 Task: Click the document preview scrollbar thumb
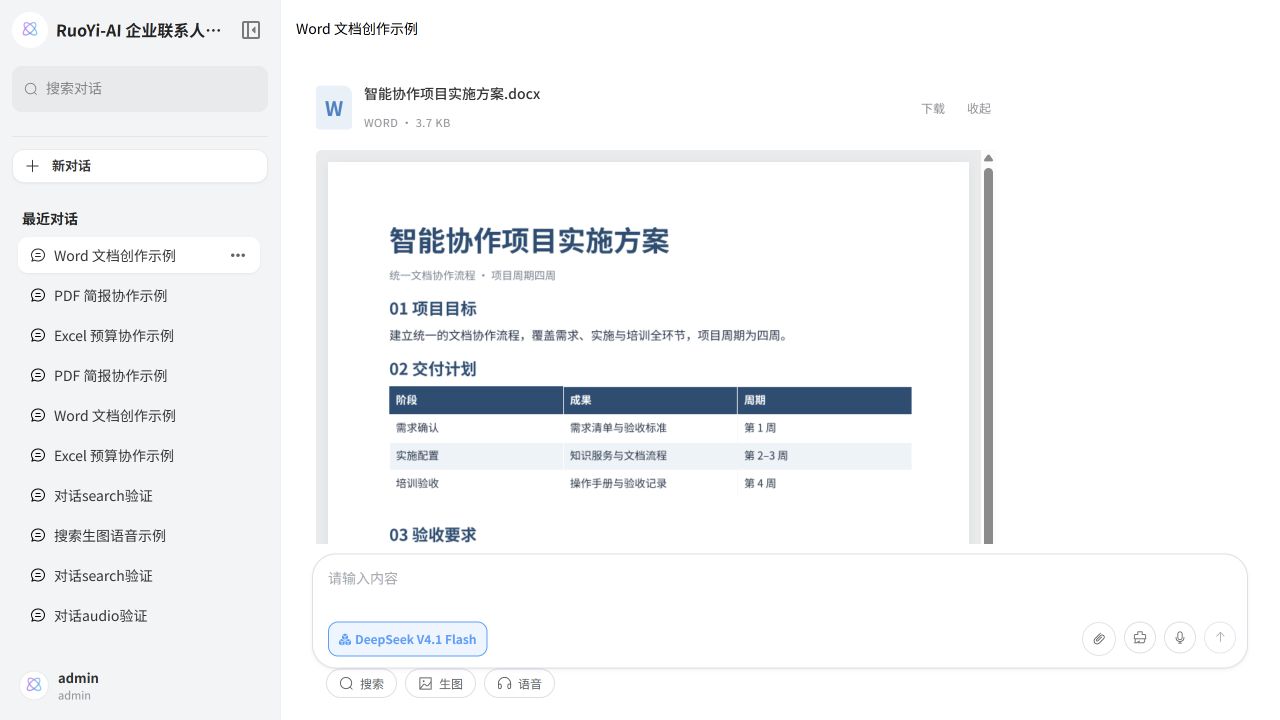[x=988, y=355]
